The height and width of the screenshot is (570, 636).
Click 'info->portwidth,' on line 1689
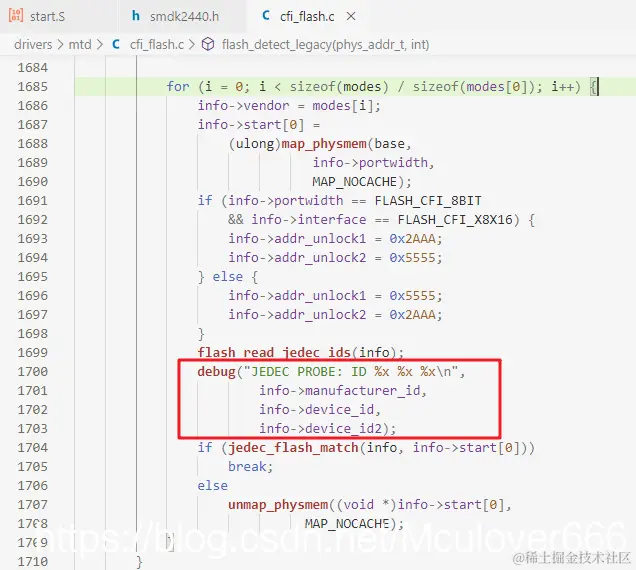pyautogui.click(x=374, y=162)
